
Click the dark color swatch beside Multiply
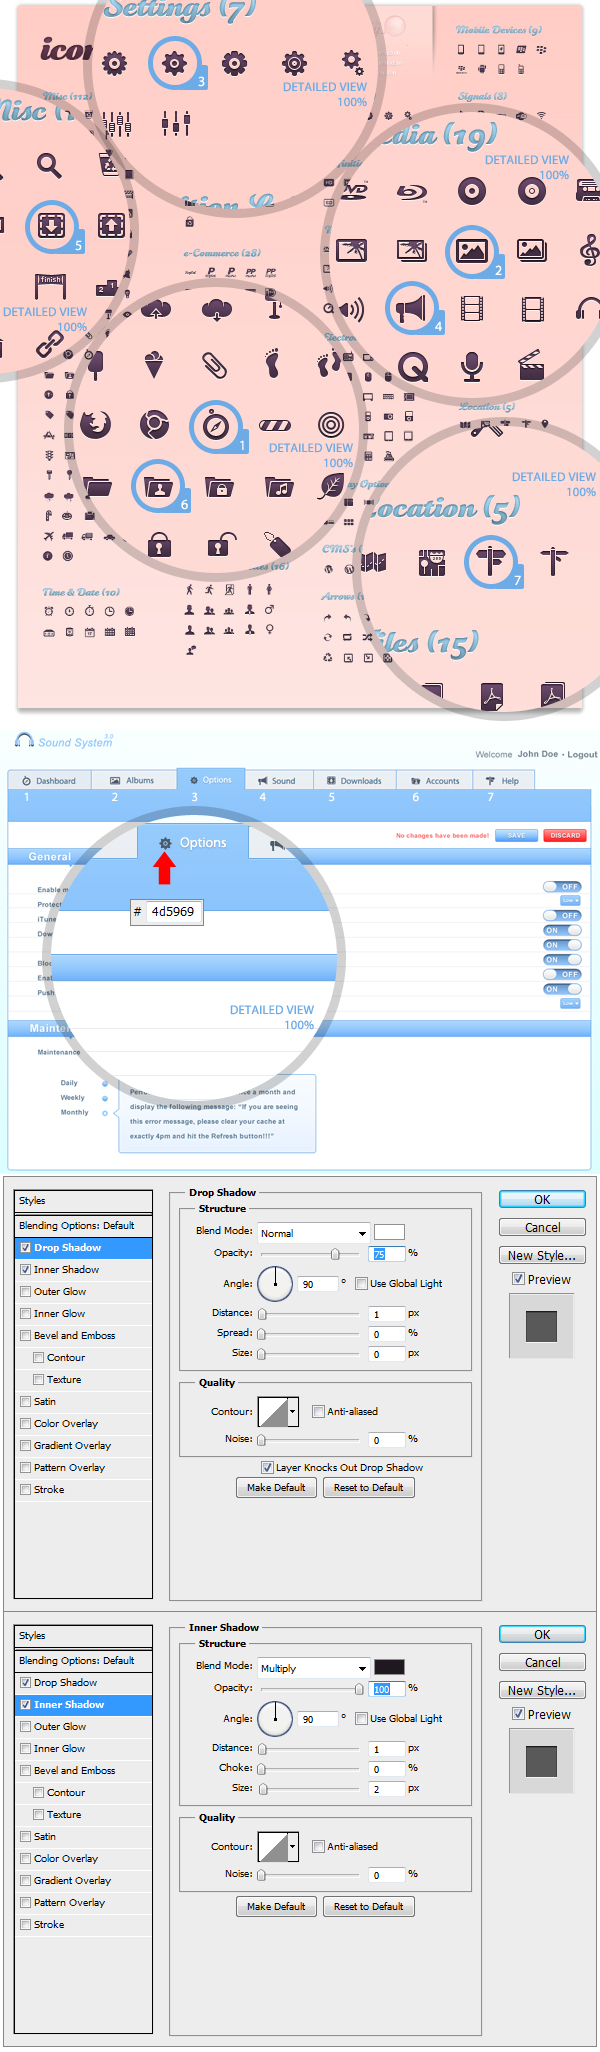389,1666
